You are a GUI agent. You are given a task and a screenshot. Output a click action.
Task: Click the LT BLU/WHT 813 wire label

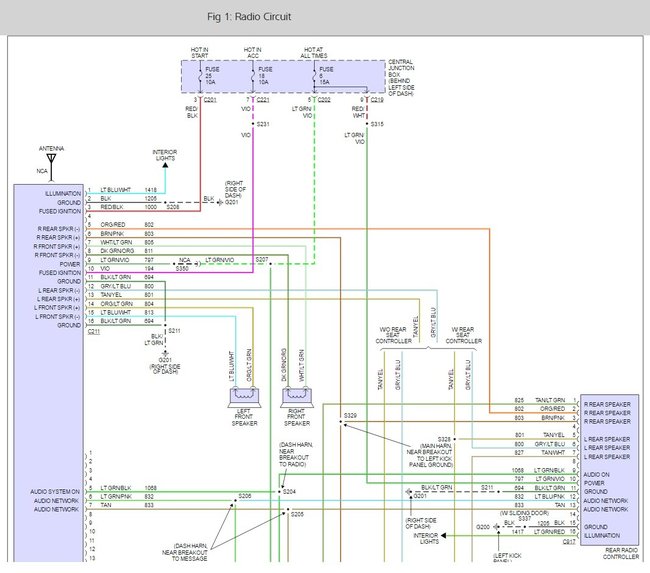127,312
